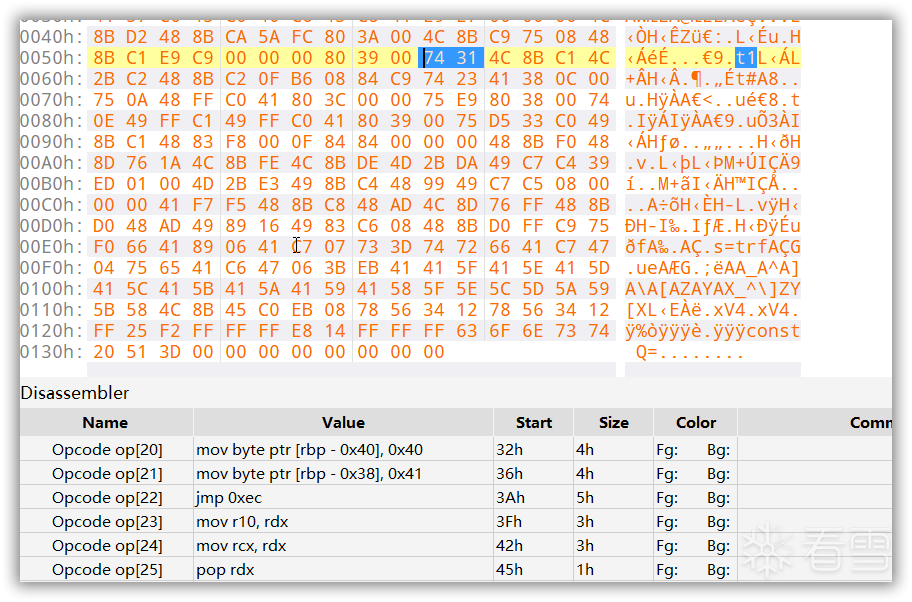Image resolution: width=912 pixels, height=602 pixels.
Task: Click the Start column header
Action: [534, 422]
